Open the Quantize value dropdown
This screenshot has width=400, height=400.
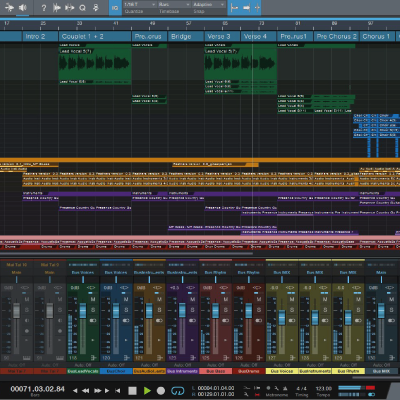coord(140,4)
